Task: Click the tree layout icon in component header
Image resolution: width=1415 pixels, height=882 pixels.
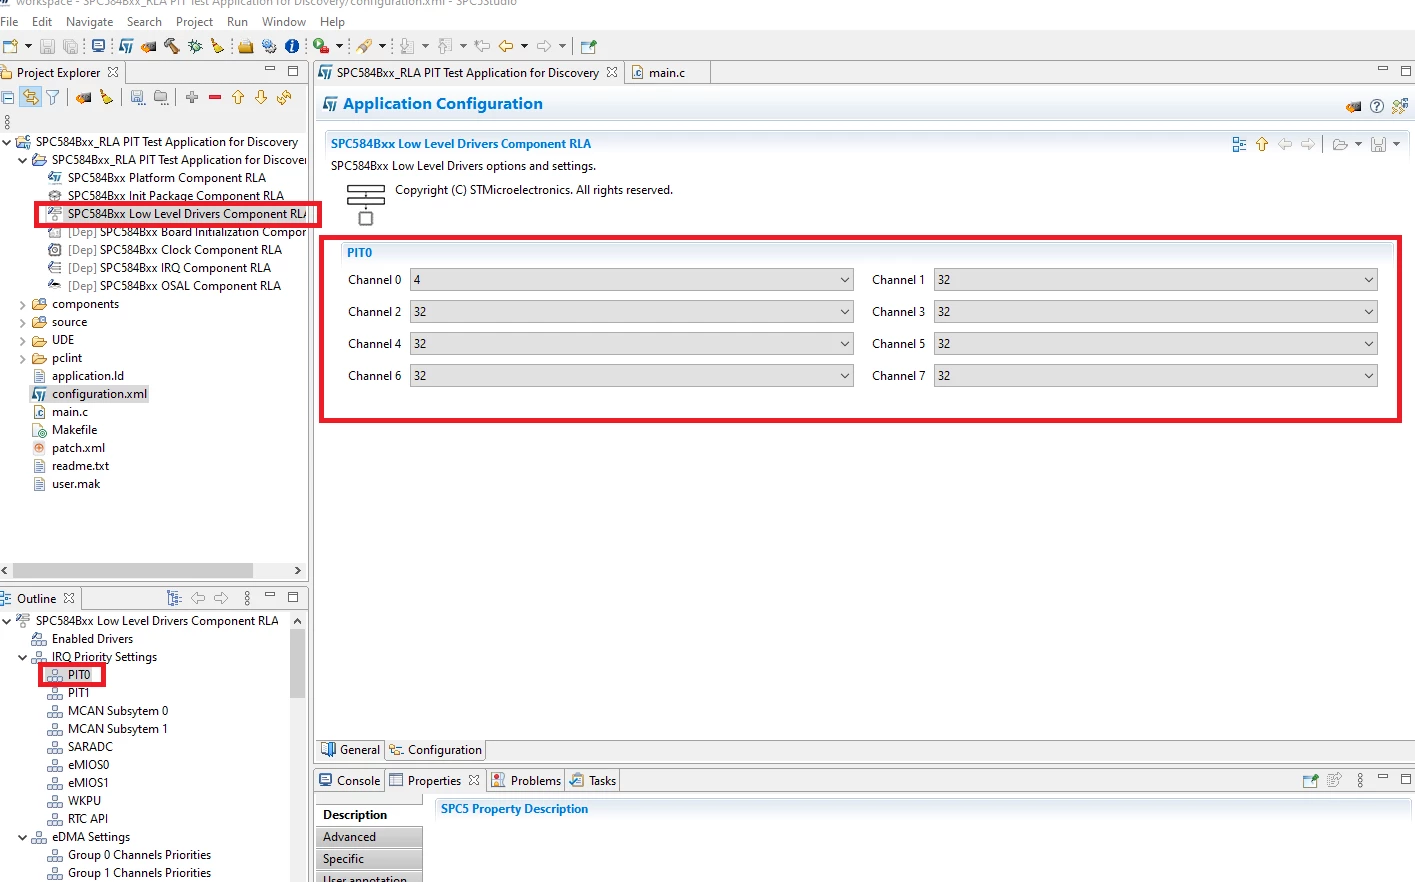Action: 1239,144
